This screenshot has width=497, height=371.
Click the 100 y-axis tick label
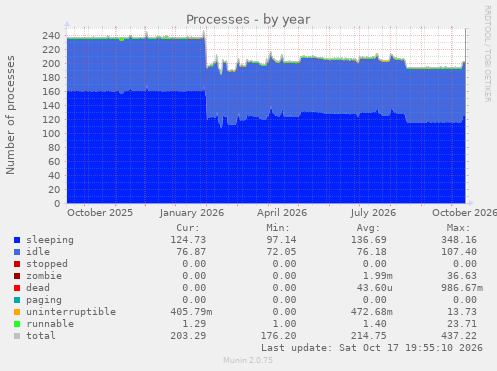pos(51,134)
